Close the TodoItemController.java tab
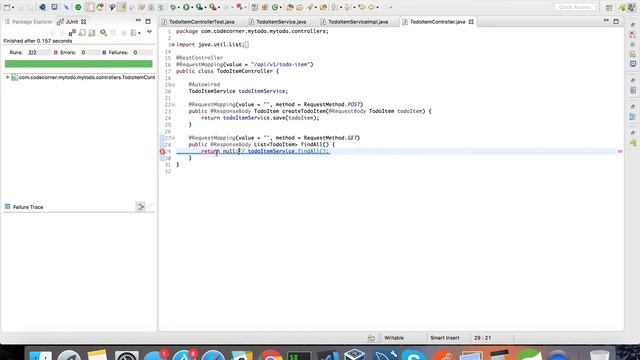Viewport: 640px width, 360px height. tap(471, 22)
